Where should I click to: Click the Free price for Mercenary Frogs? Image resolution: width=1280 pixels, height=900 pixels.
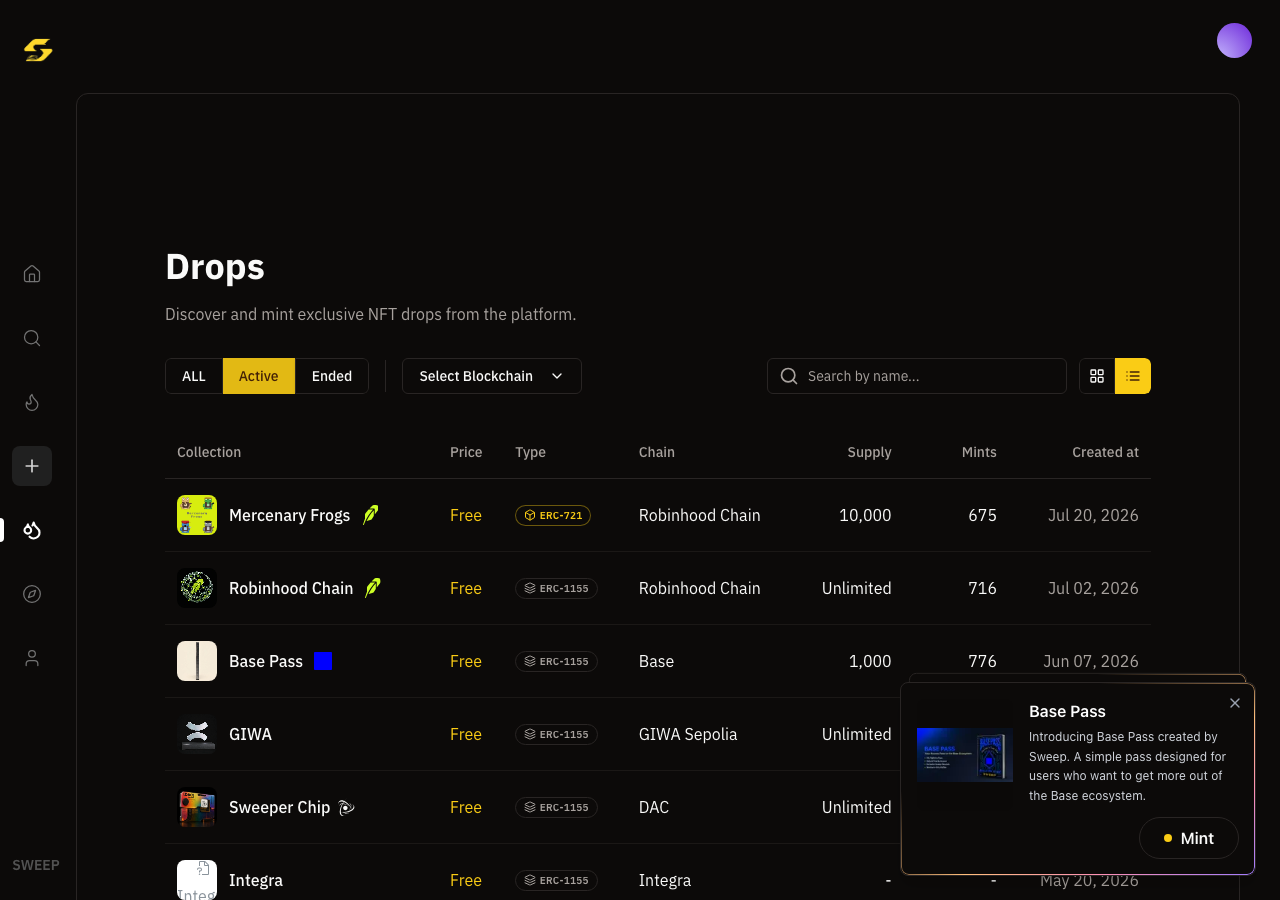466,515
